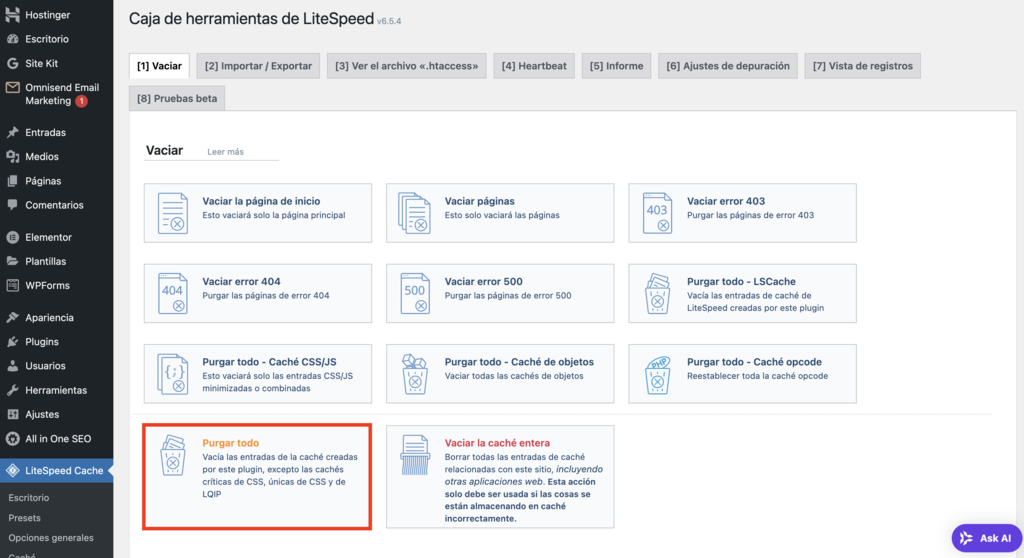This screenshot has width=1024, height=558.
Task: Open the [2] Importar / Exportar tab
Action: point(258,66)
